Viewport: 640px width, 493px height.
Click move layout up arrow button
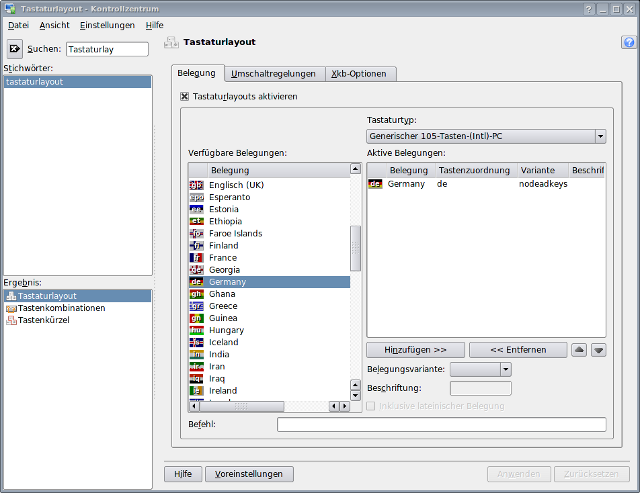click(580, 350)
